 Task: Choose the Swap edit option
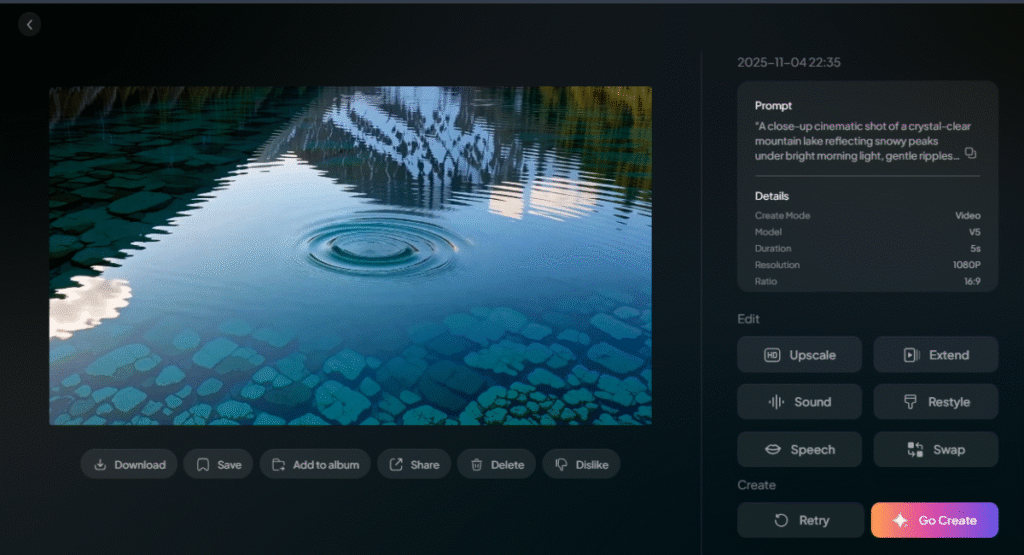[x=935, y=450]
